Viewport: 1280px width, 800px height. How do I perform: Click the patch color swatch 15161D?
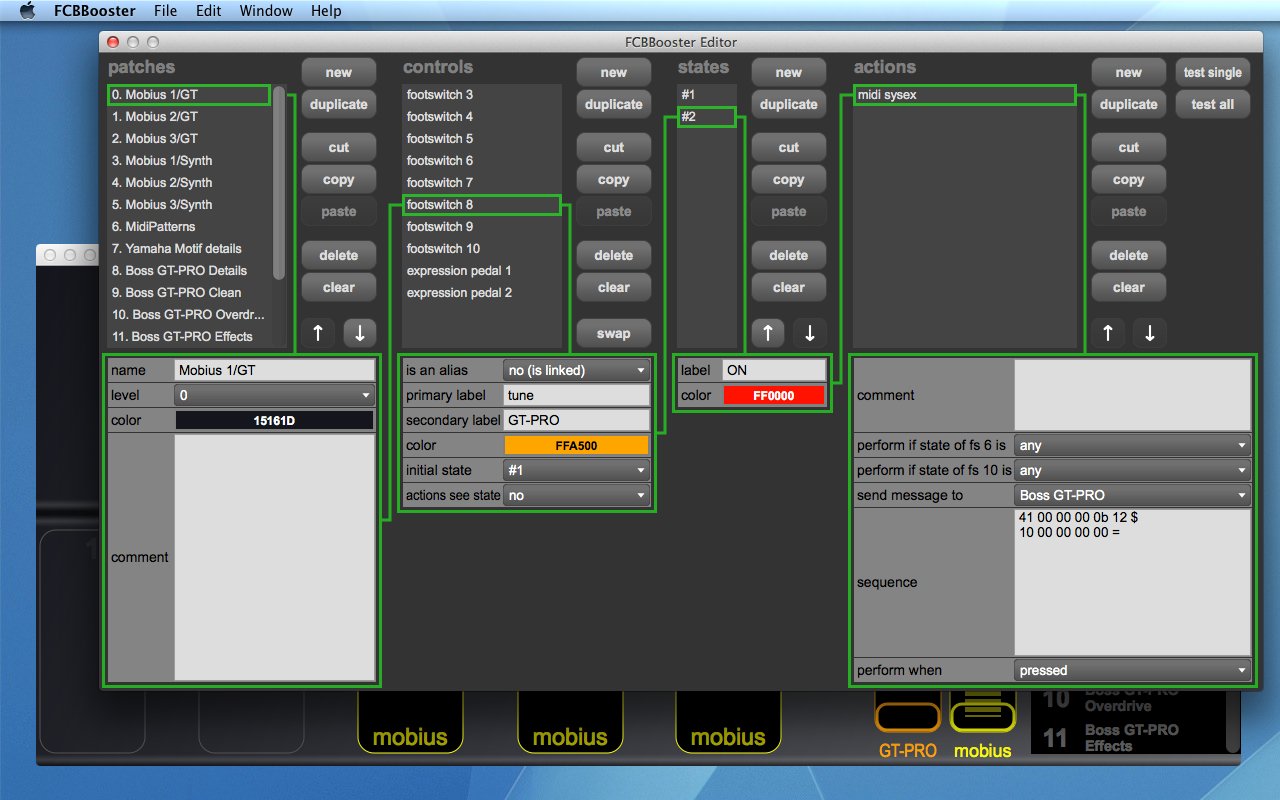coord(274,421)
